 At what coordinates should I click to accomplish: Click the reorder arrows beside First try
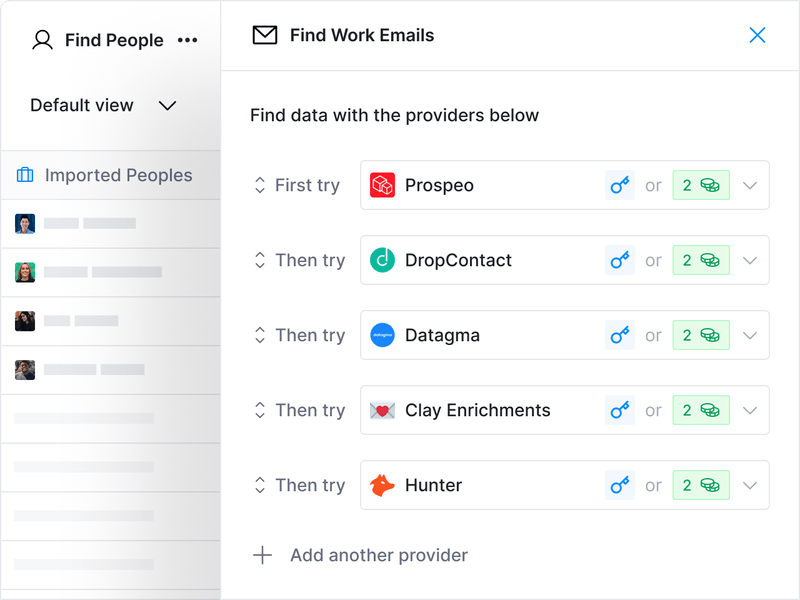[260, 185]
